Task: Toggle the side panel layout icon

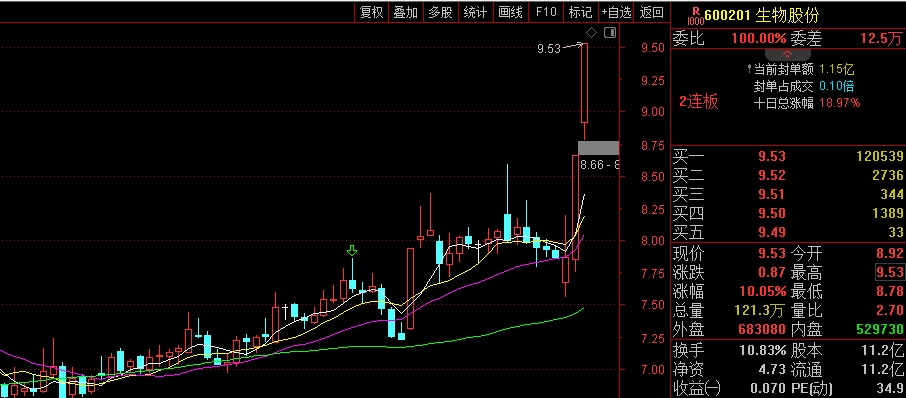Action: 610,32
